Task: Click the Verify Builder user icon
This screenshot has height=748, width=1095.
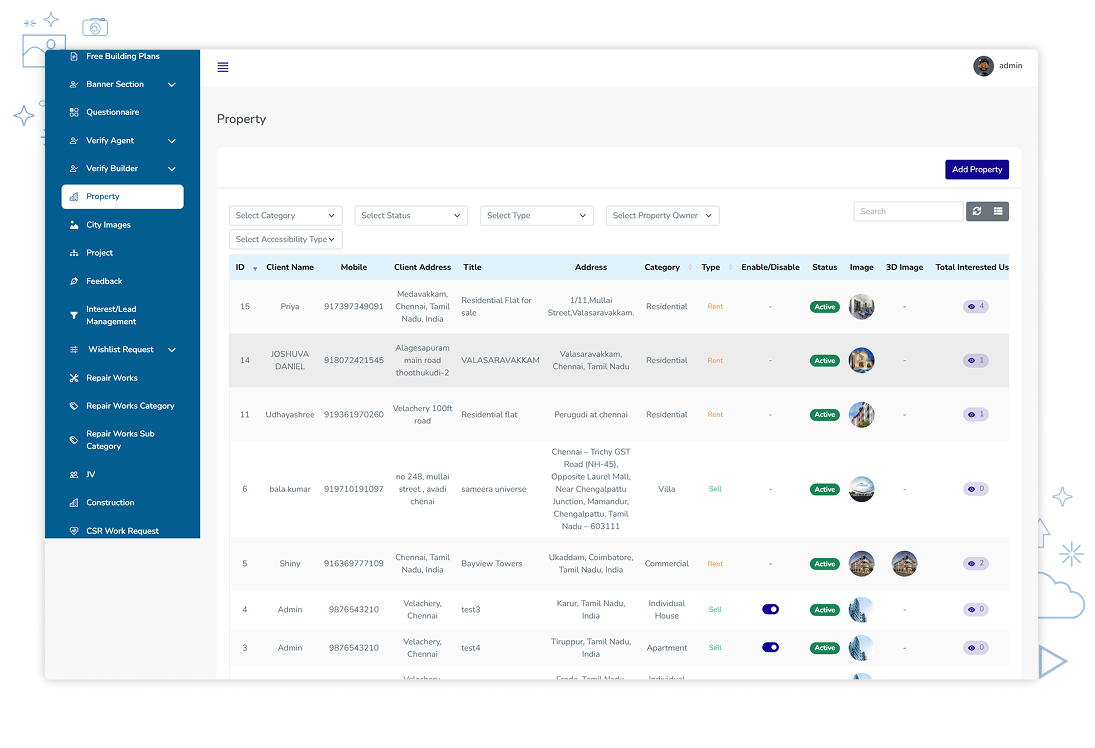Action: pyautogui.click(x=74, y=169)
